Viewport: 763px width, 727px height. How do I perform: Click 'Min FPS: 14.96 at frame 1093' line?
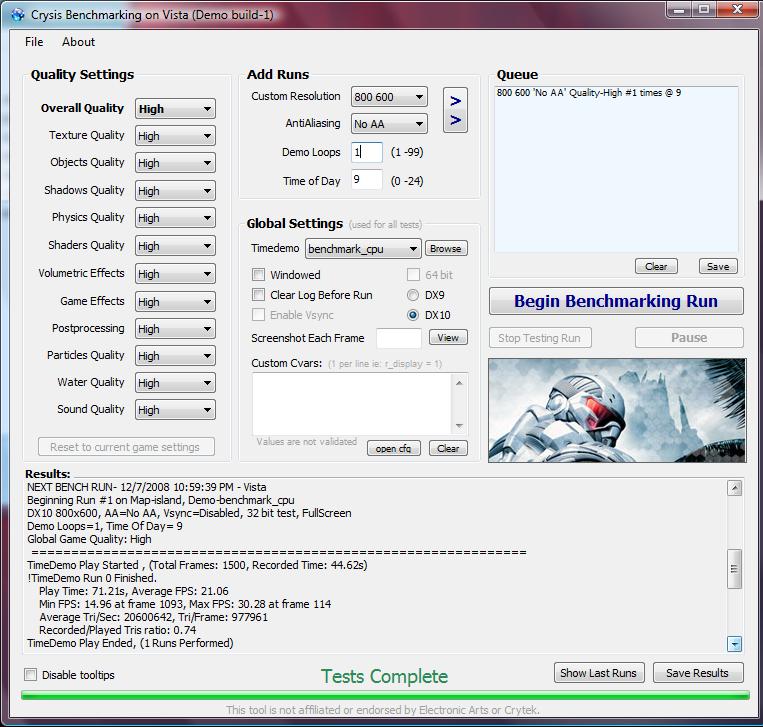(x=185, y=604)
